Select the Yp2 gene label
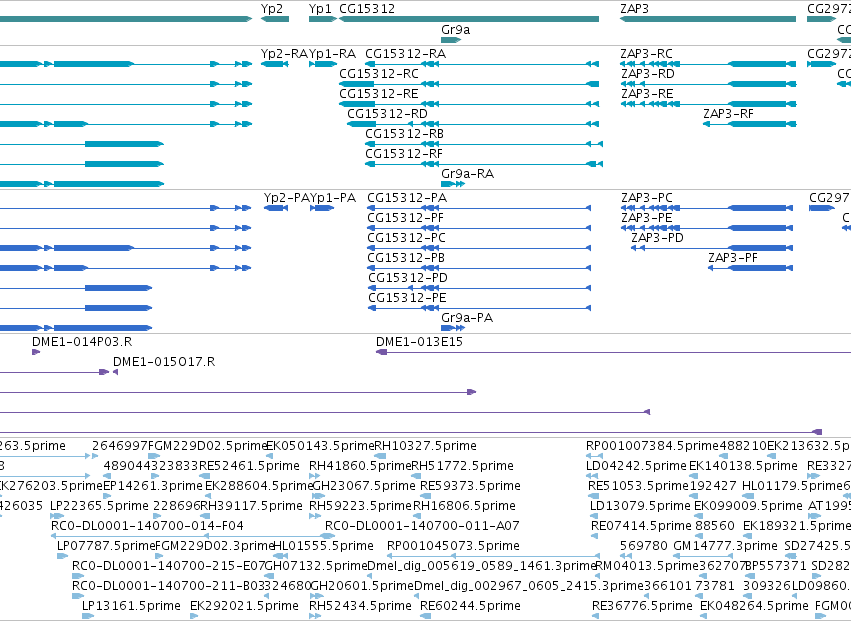The height and width of the screenshot is (621, 851). (272, 9)
